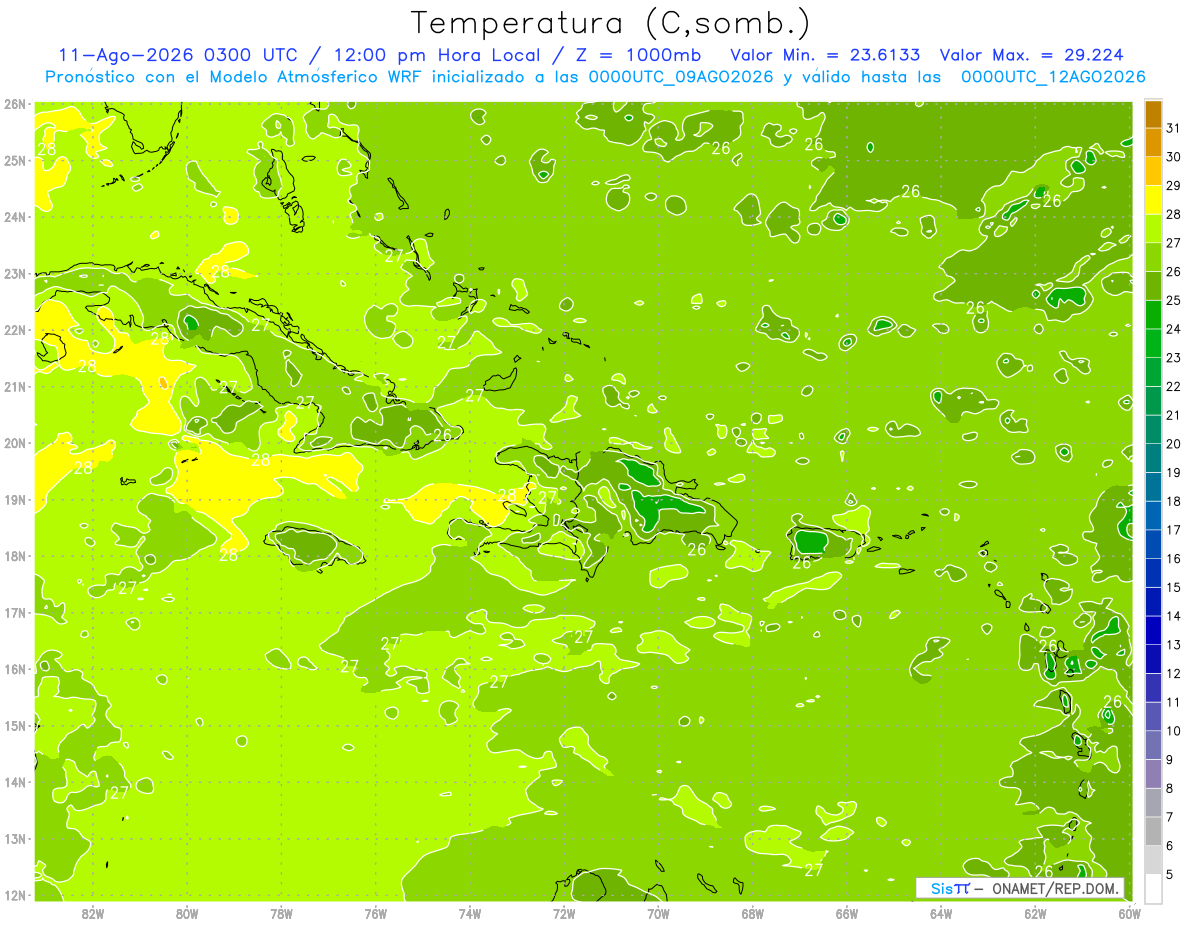Click the colorbar label 10

(x=1174, y=731)
